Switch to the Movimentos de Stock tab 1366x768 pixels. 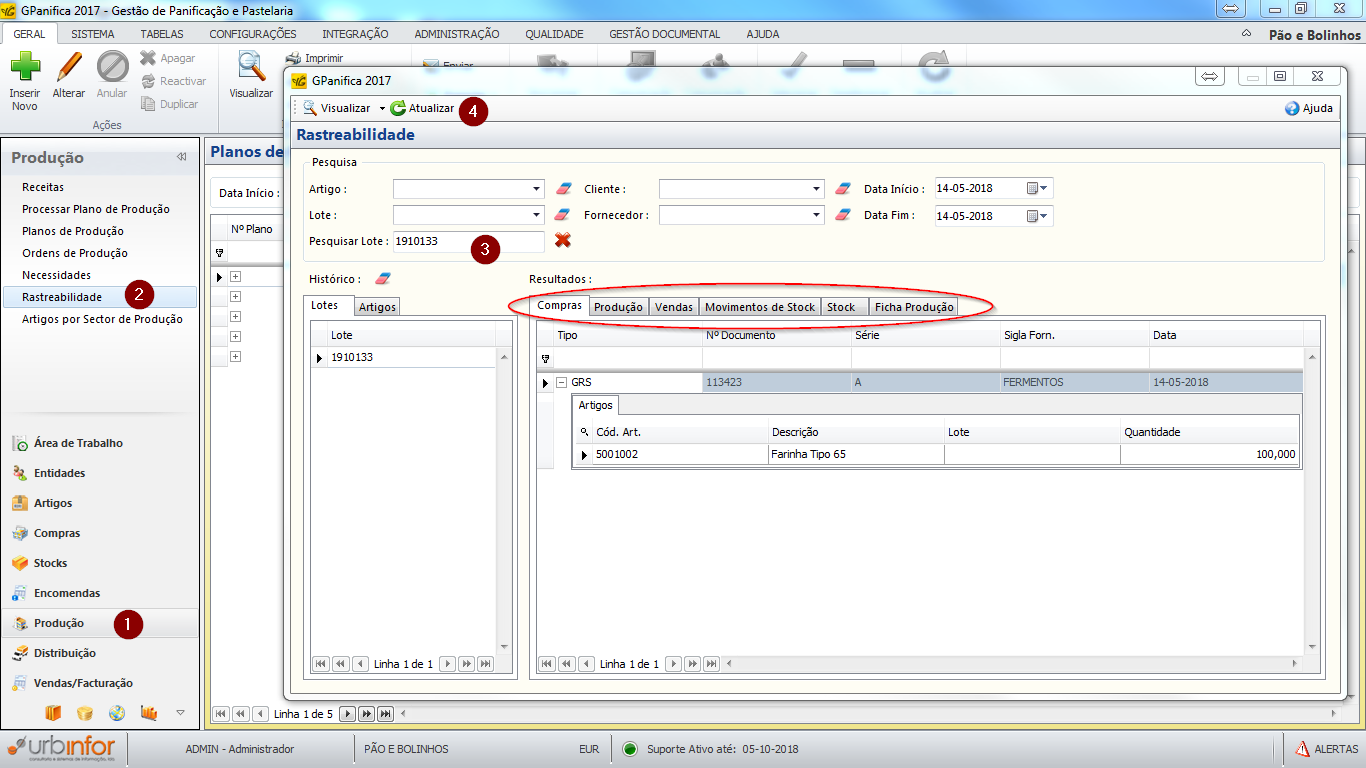point(759,307)
